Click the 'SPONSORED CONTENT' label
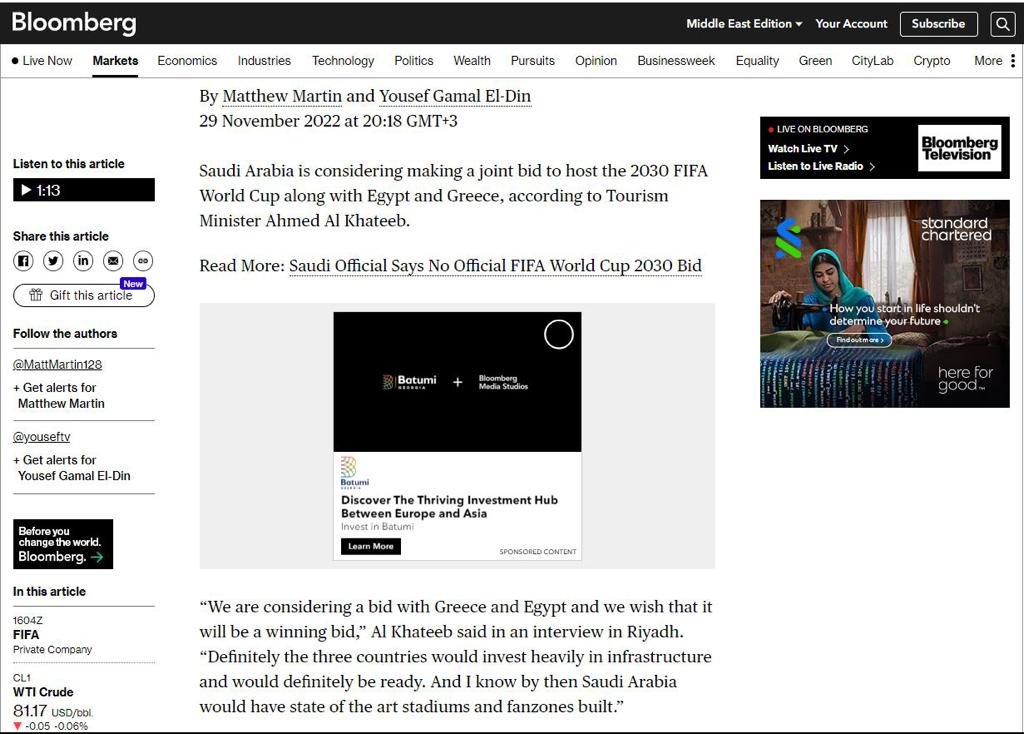Viewport: 1024px width, 734px height. [538, 552]
